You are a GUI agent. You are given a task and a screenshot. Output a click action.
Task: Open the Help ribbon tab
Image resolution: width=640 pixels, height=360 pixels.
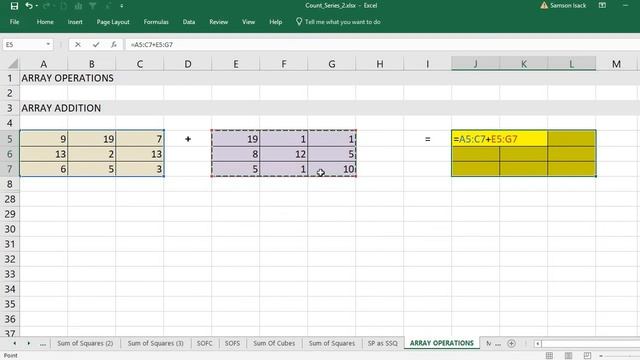tap(276, 22)
